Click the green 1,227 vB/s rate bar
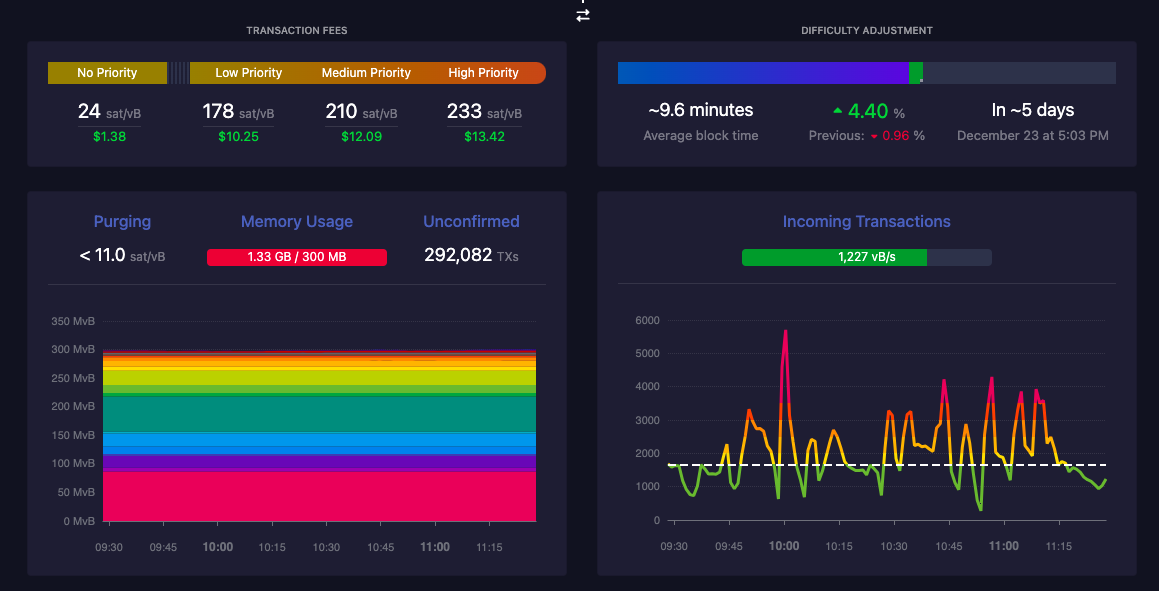The width and height of the screenshot is (1159, 591). (834, 256)
